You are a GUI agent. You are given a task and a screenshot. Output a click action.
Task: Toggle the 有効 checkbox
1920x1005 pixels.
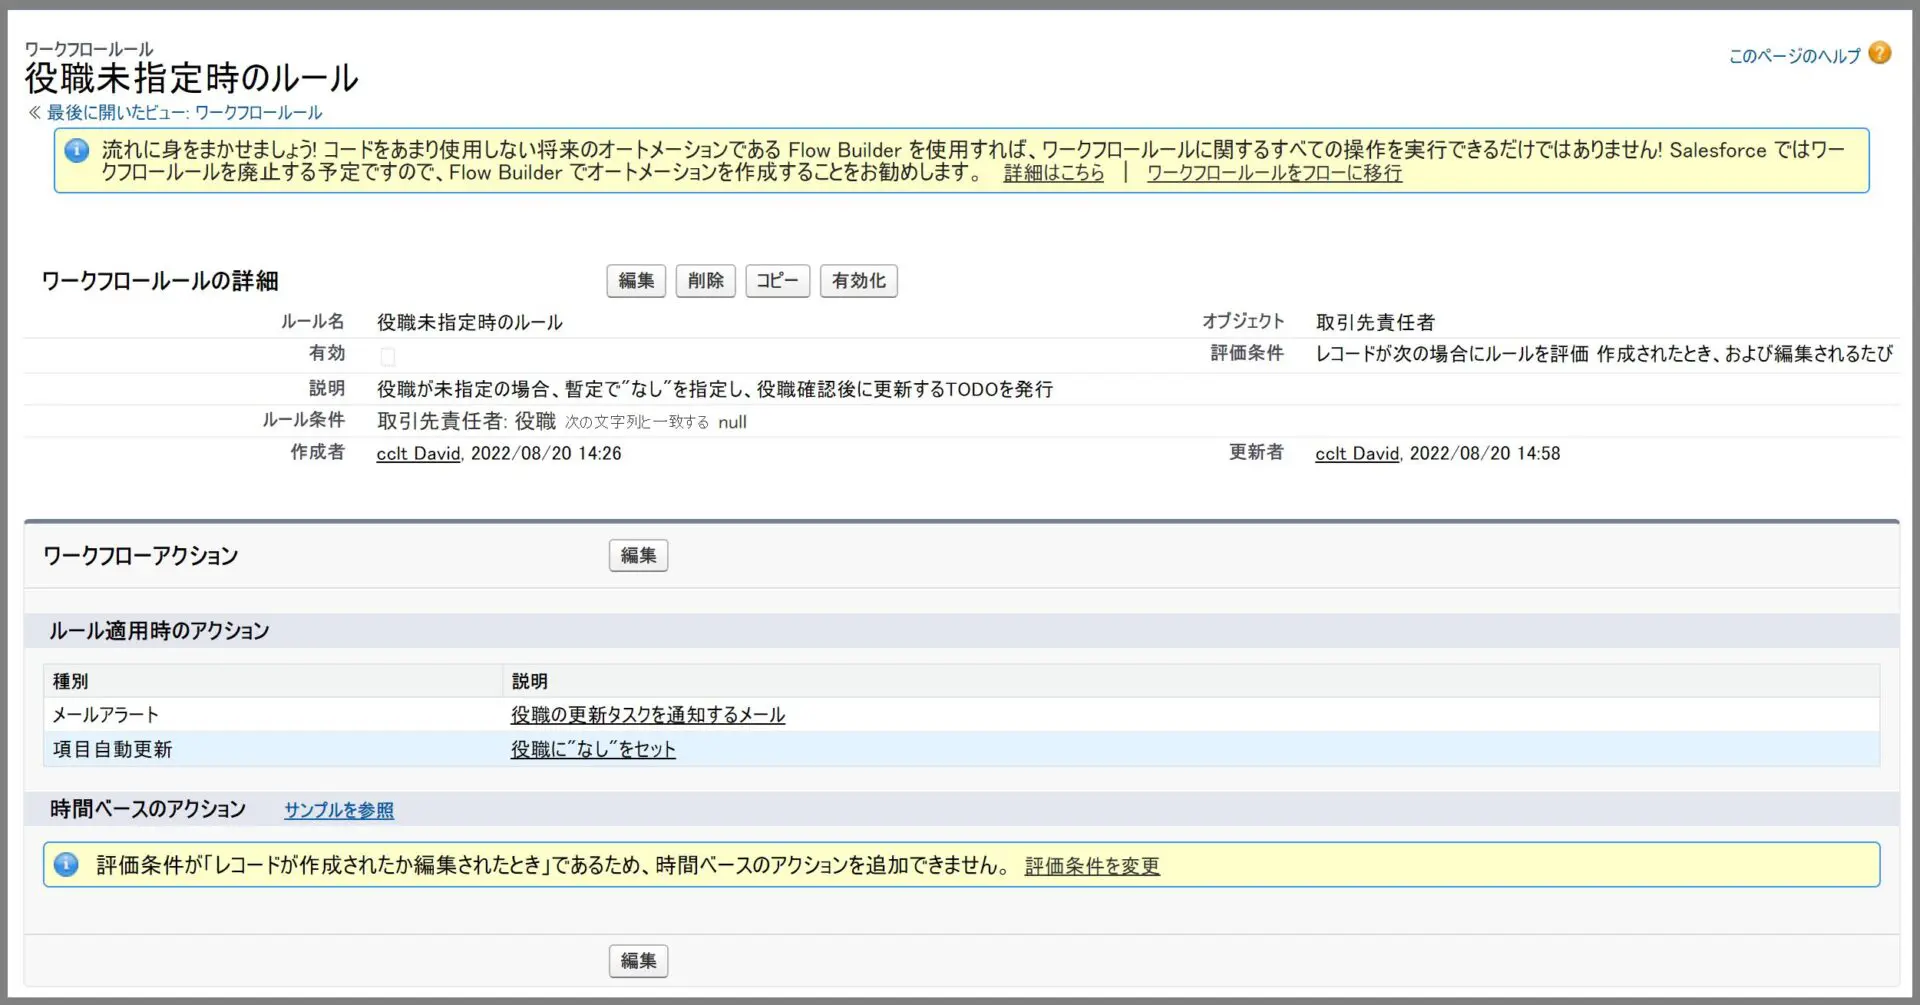point(388,356)
